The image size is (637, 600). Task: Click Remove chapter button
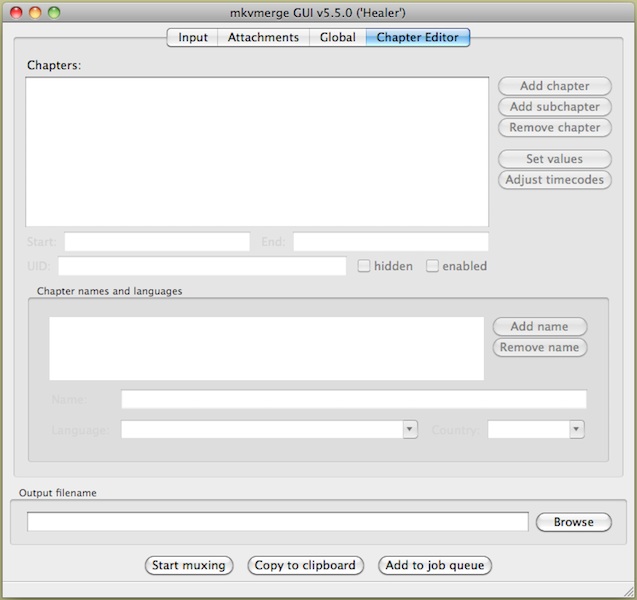(x=554, y=128)
